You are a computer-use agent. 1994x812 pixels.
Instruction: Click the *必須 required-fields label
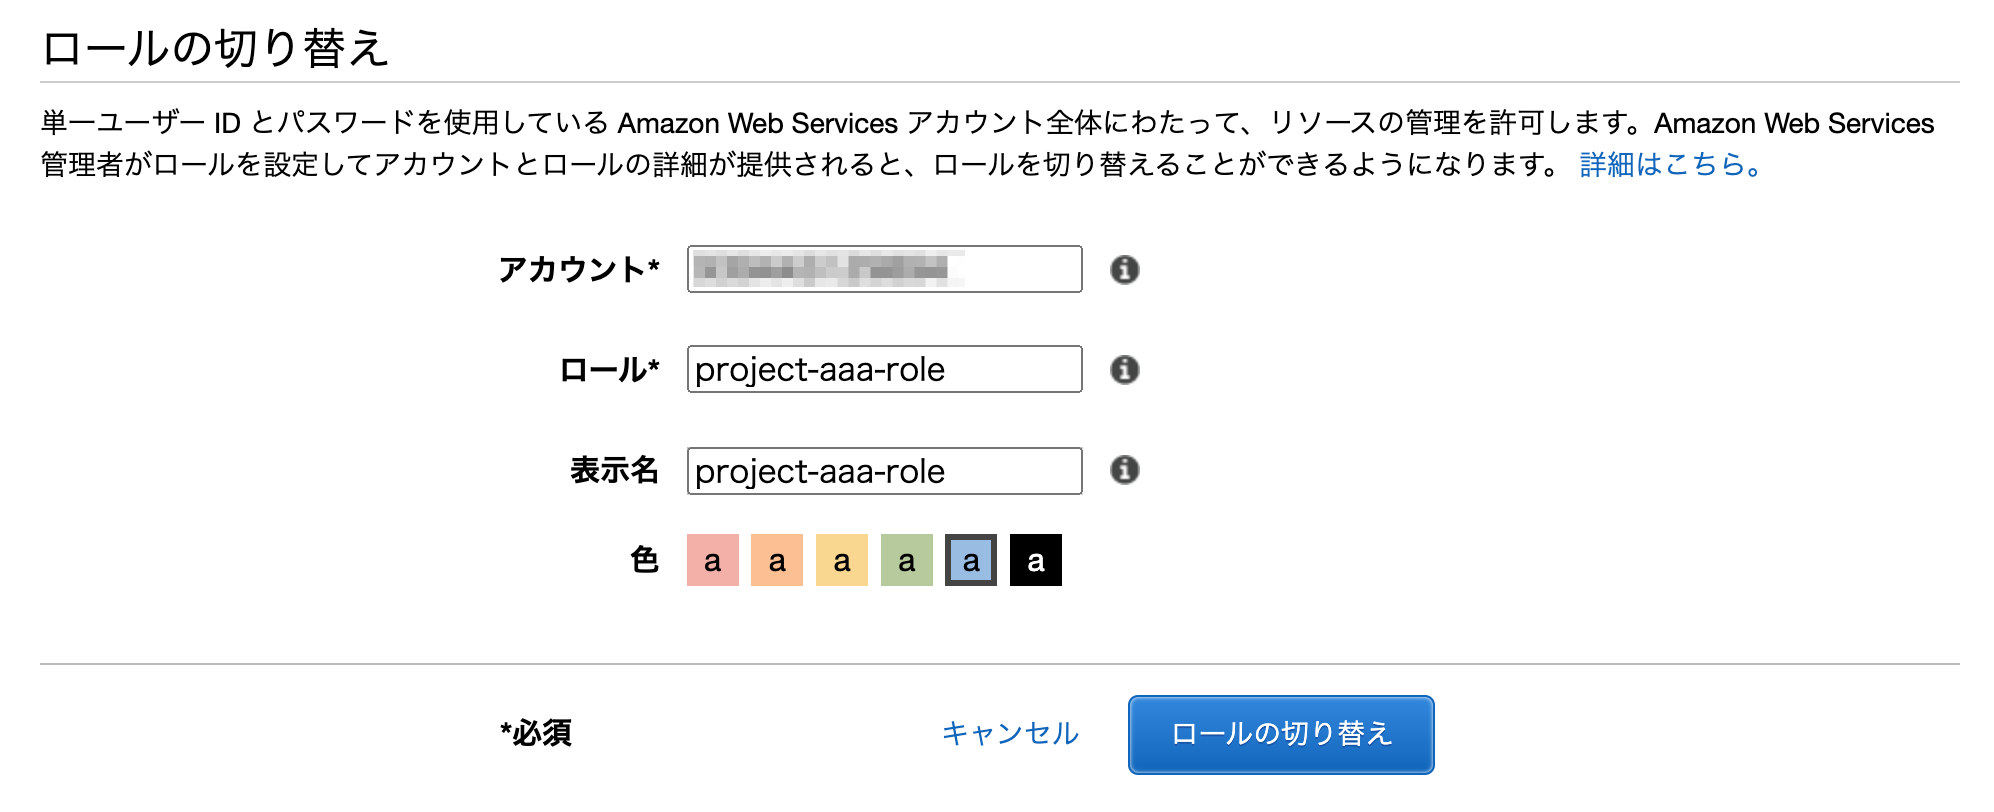pos(536,734)
